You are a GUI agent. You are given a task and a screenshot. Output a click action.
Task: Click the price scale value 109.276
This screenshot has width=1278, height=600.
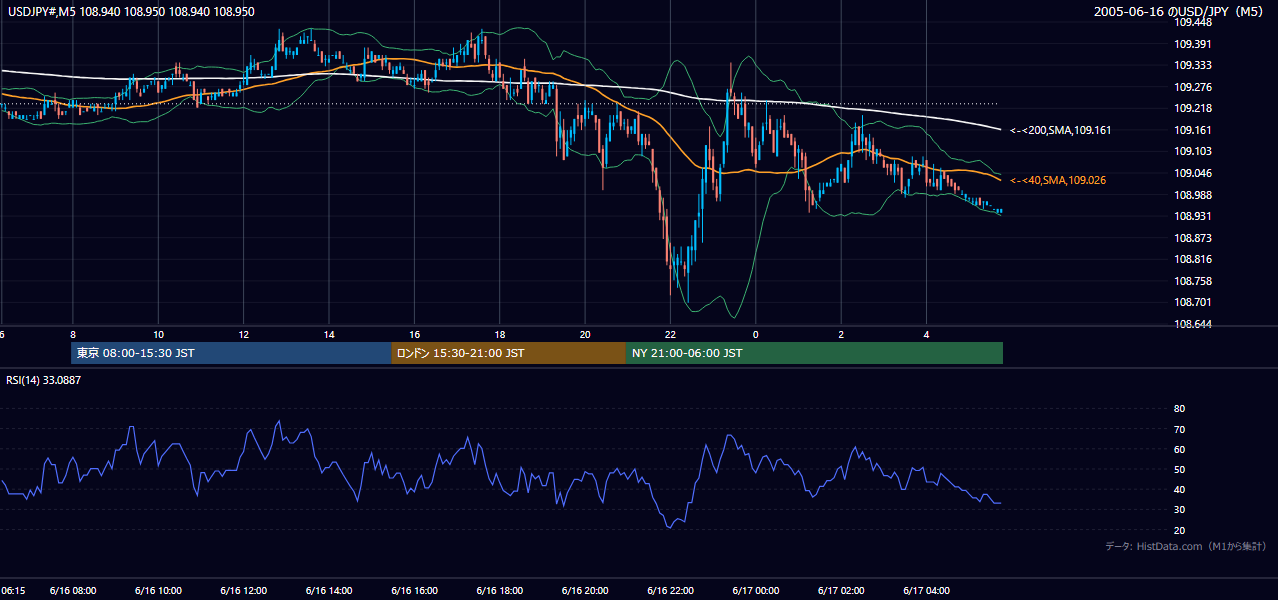point(1193,87)
